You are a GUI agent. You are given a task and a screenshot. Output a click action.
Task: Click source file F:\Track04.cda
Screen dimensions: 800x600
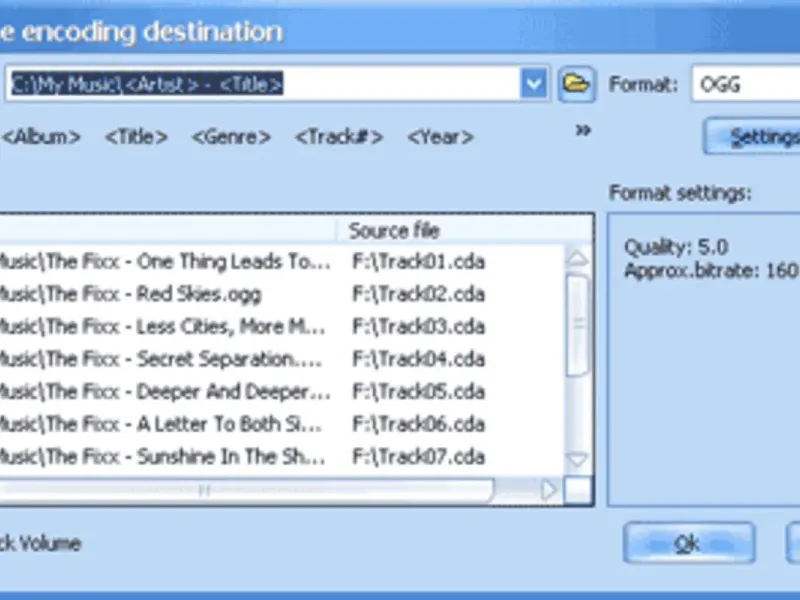[x=418, y=359]
